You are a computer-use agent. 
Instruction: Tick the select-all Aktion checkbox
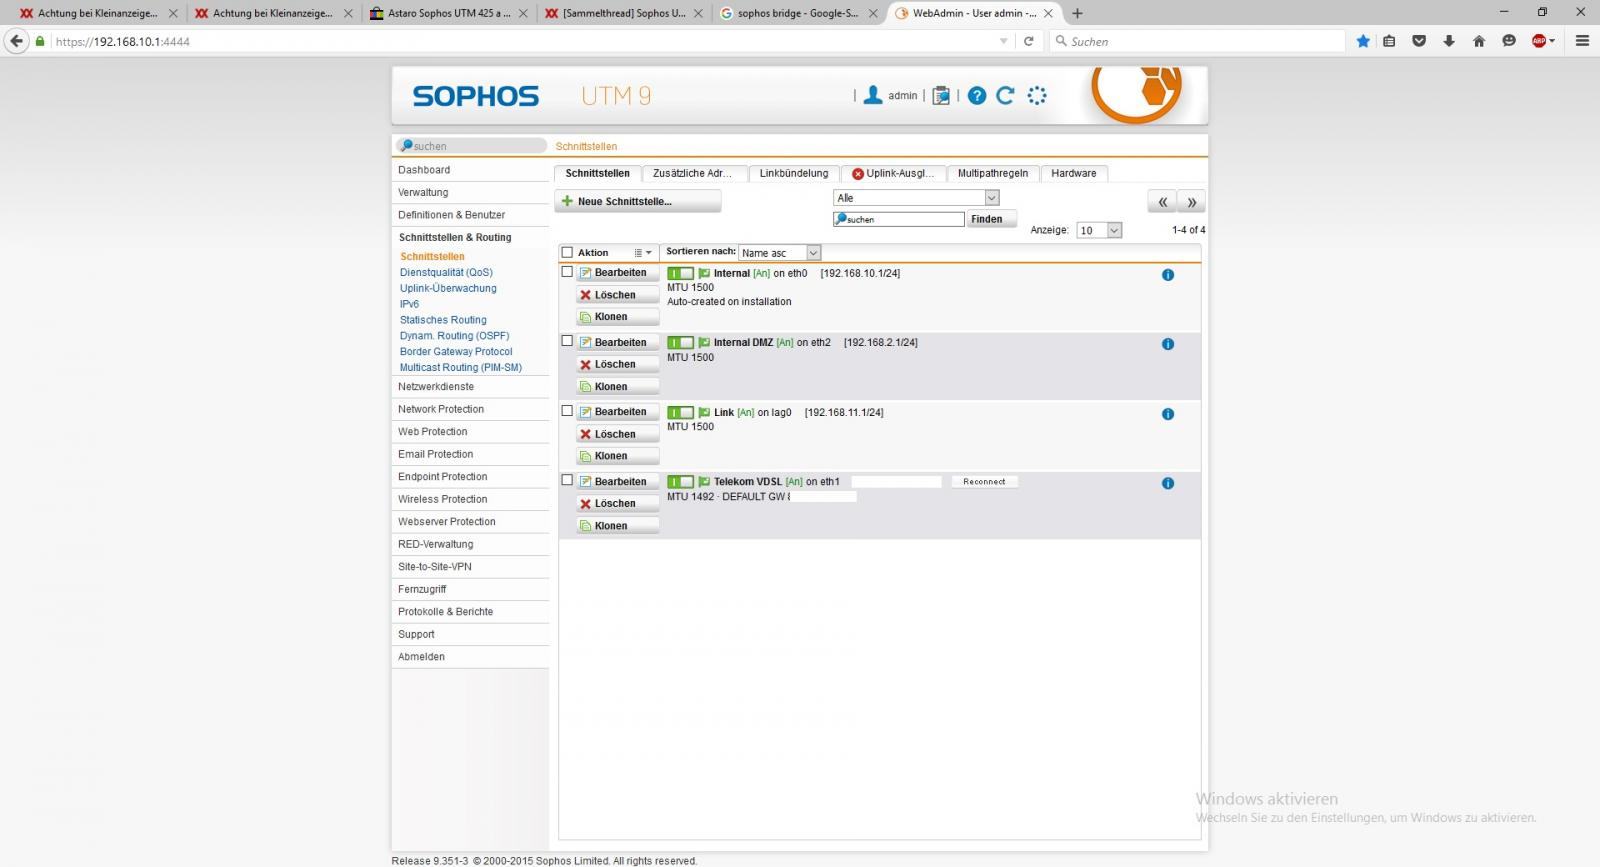567,253
